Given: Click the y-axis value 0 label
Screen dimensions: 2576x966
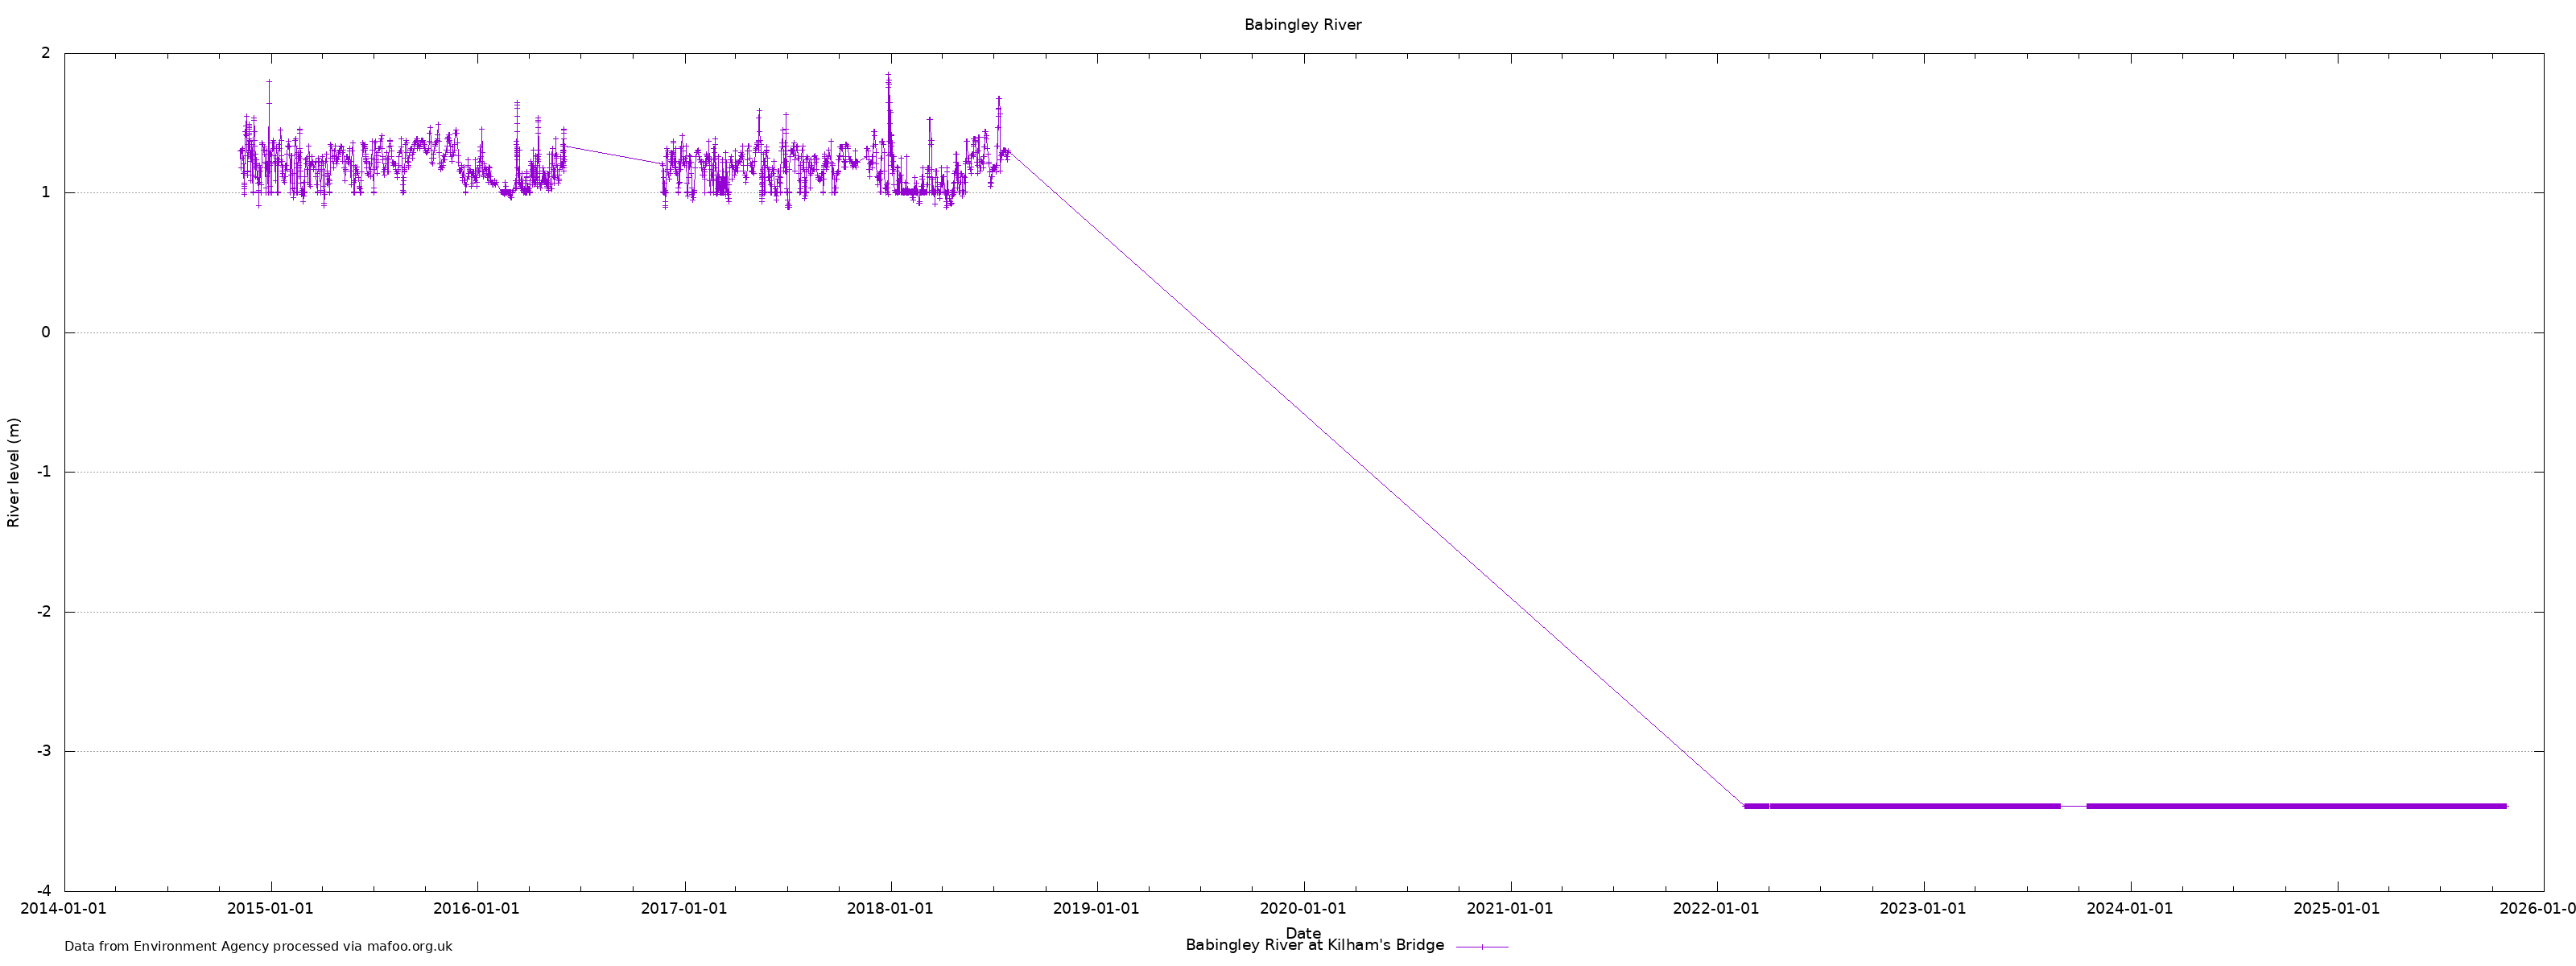Looking at the screenshot, I should coord(46,332).
